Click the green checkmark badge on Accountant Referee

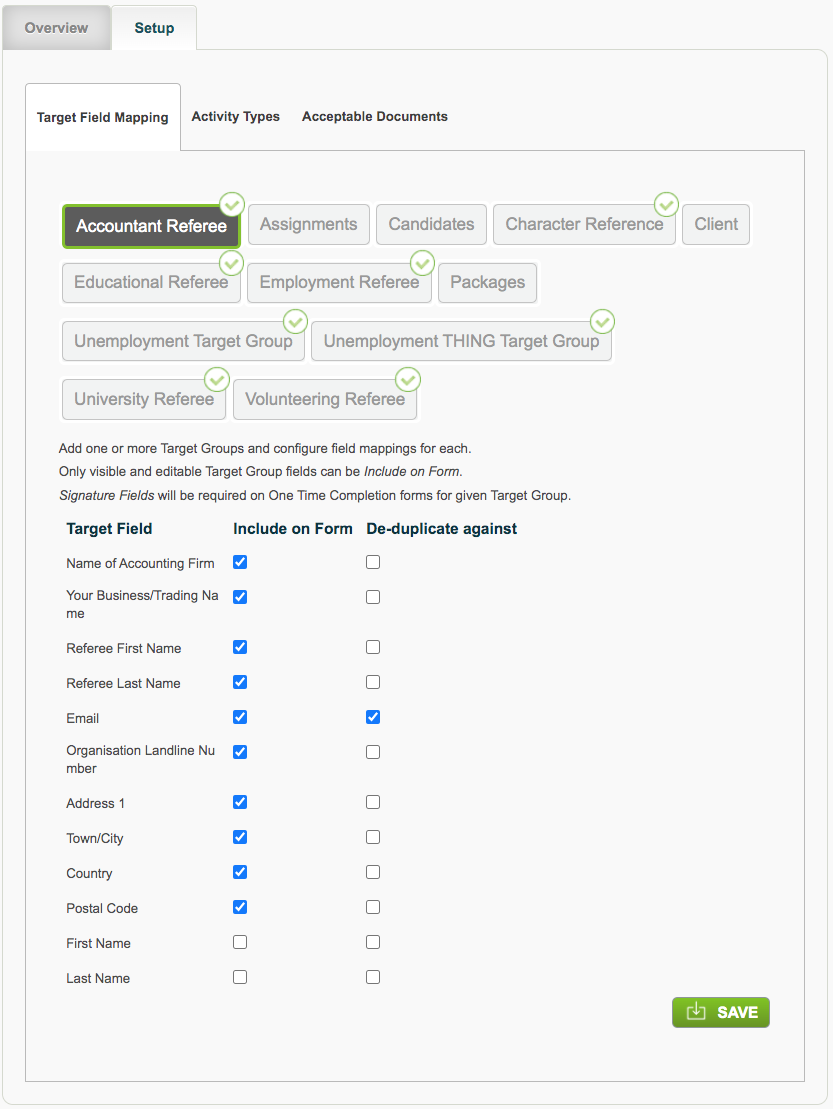232,204
